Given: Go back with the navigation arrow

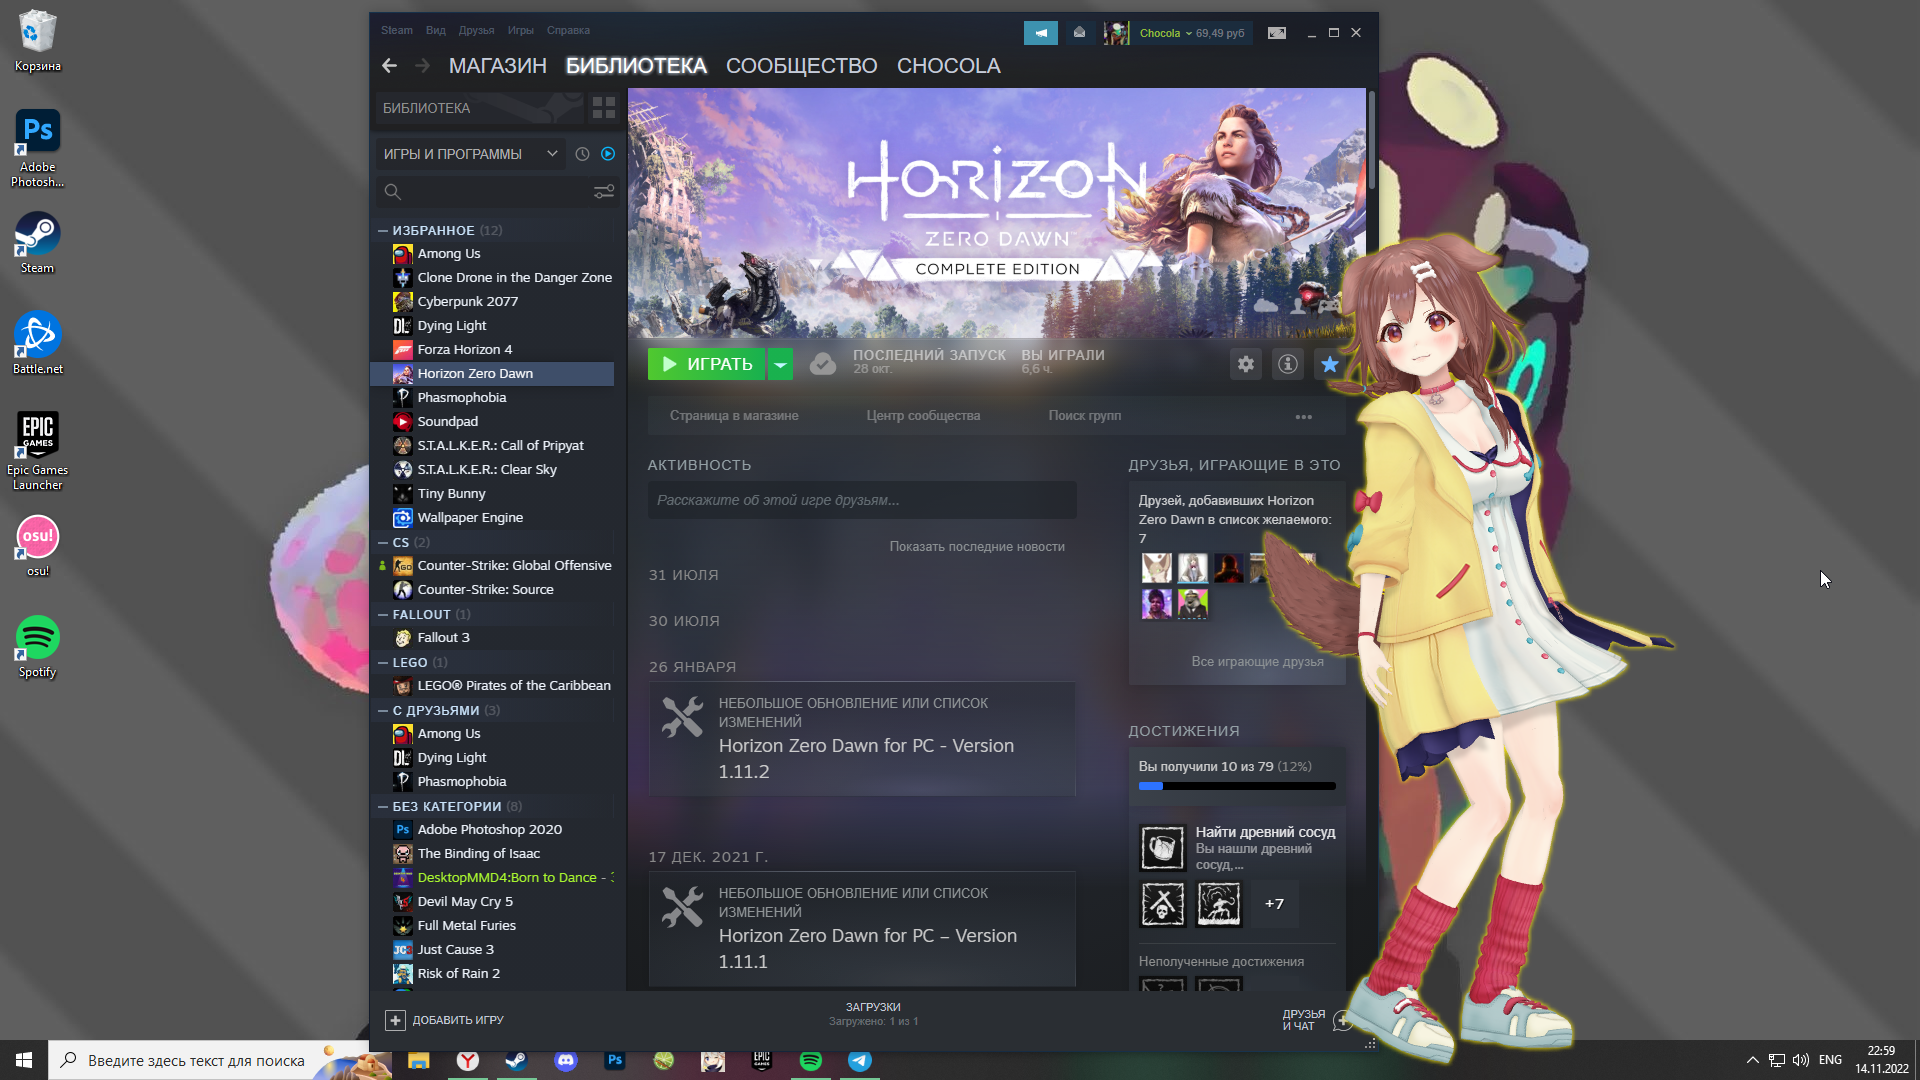Looking at the screenshot, I should [x=390, y=66].
